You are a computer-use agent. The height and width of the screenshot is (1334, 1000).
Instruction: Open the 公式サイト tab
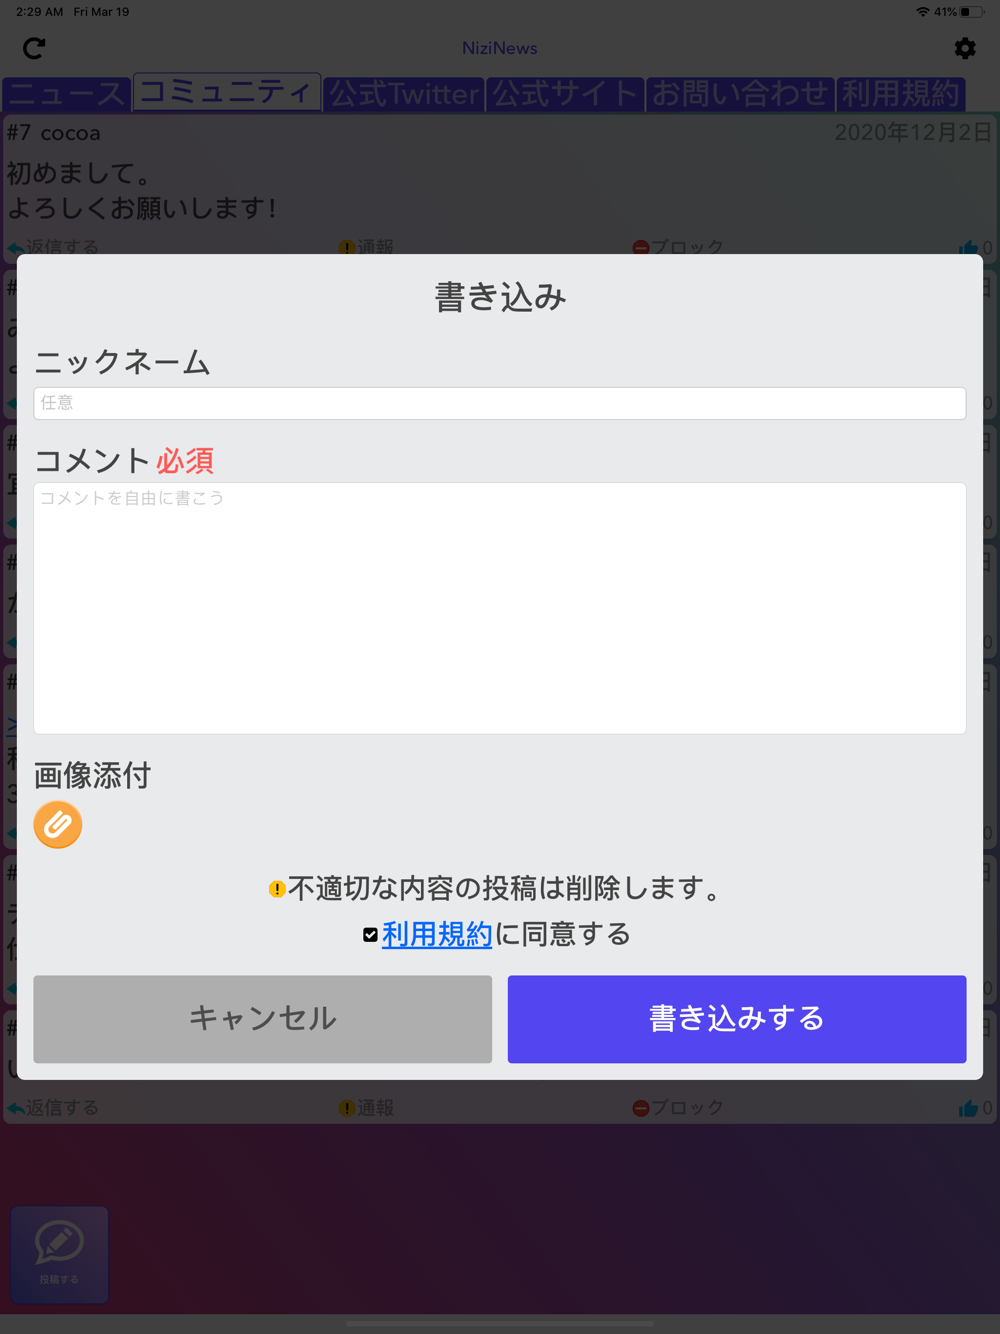click(565, 94)
